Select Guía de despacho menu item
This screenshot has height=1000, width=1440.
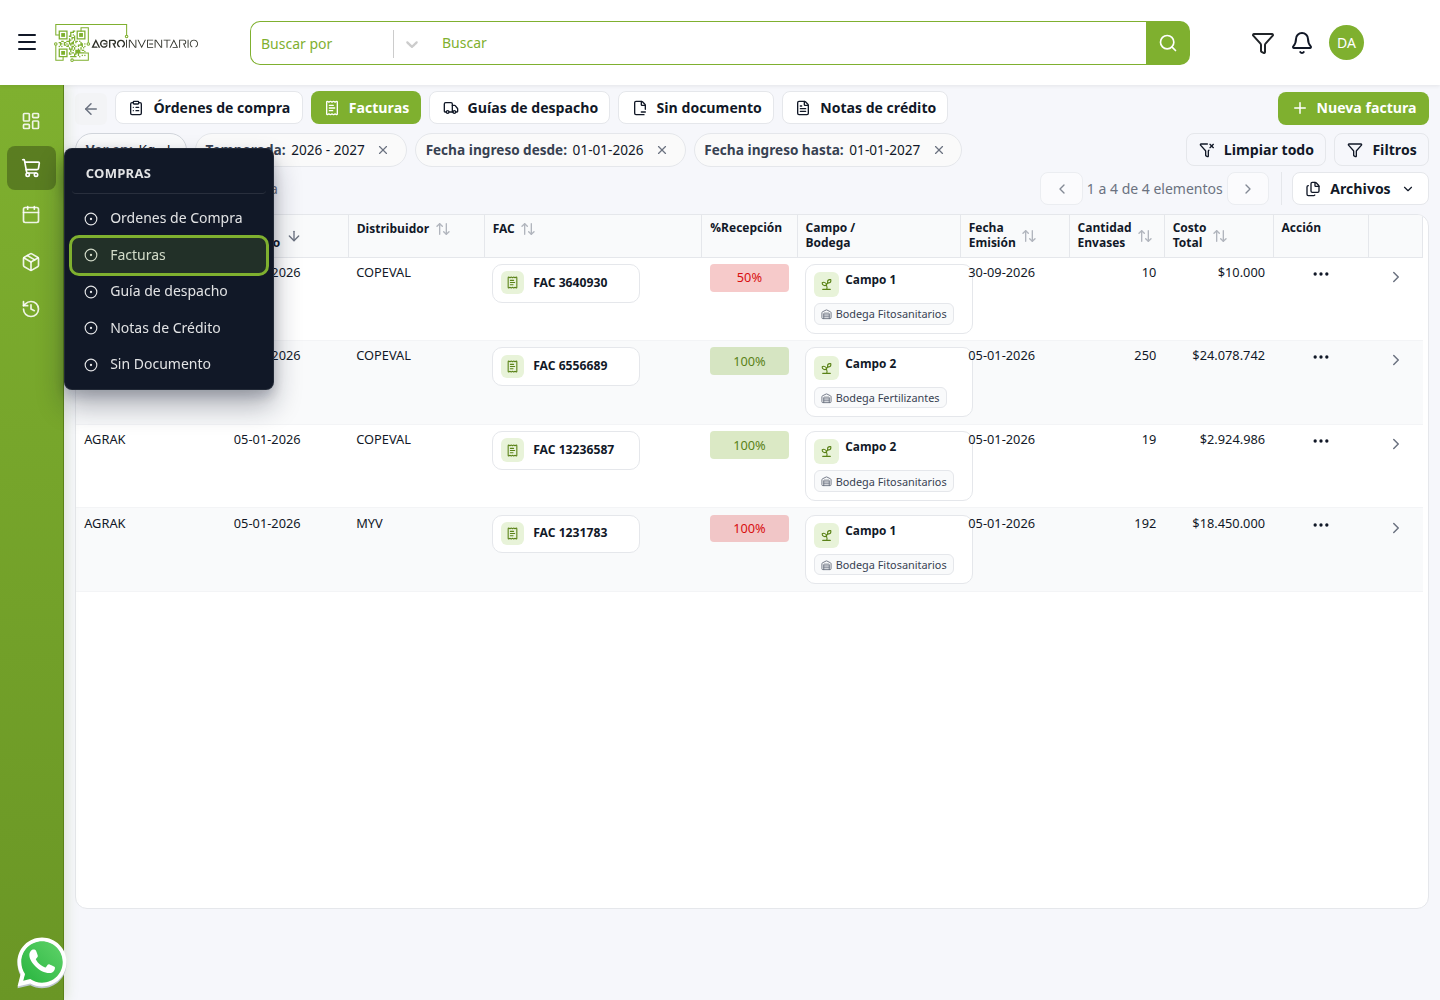pos(169,291)
